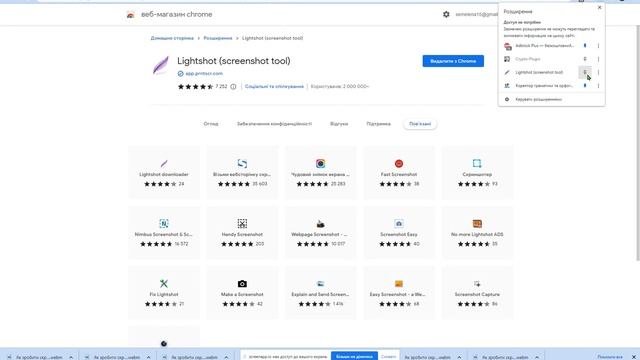The height and width of the screenshot is (360, 640).
Task: Open more actions menu for Lightshot extension
Action: pyautogui.click(x=598, y=72)
